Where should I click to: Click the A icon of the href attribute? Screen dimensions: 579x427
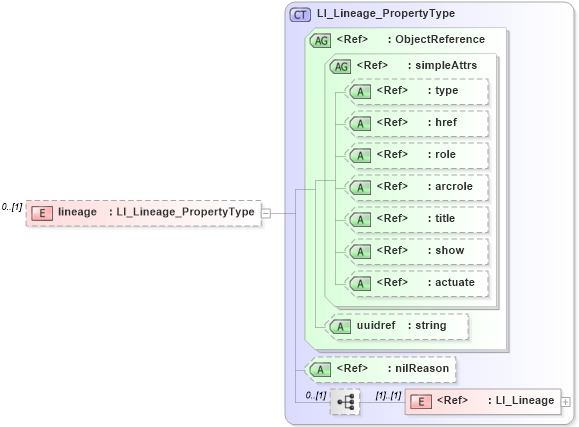[360, 124]
